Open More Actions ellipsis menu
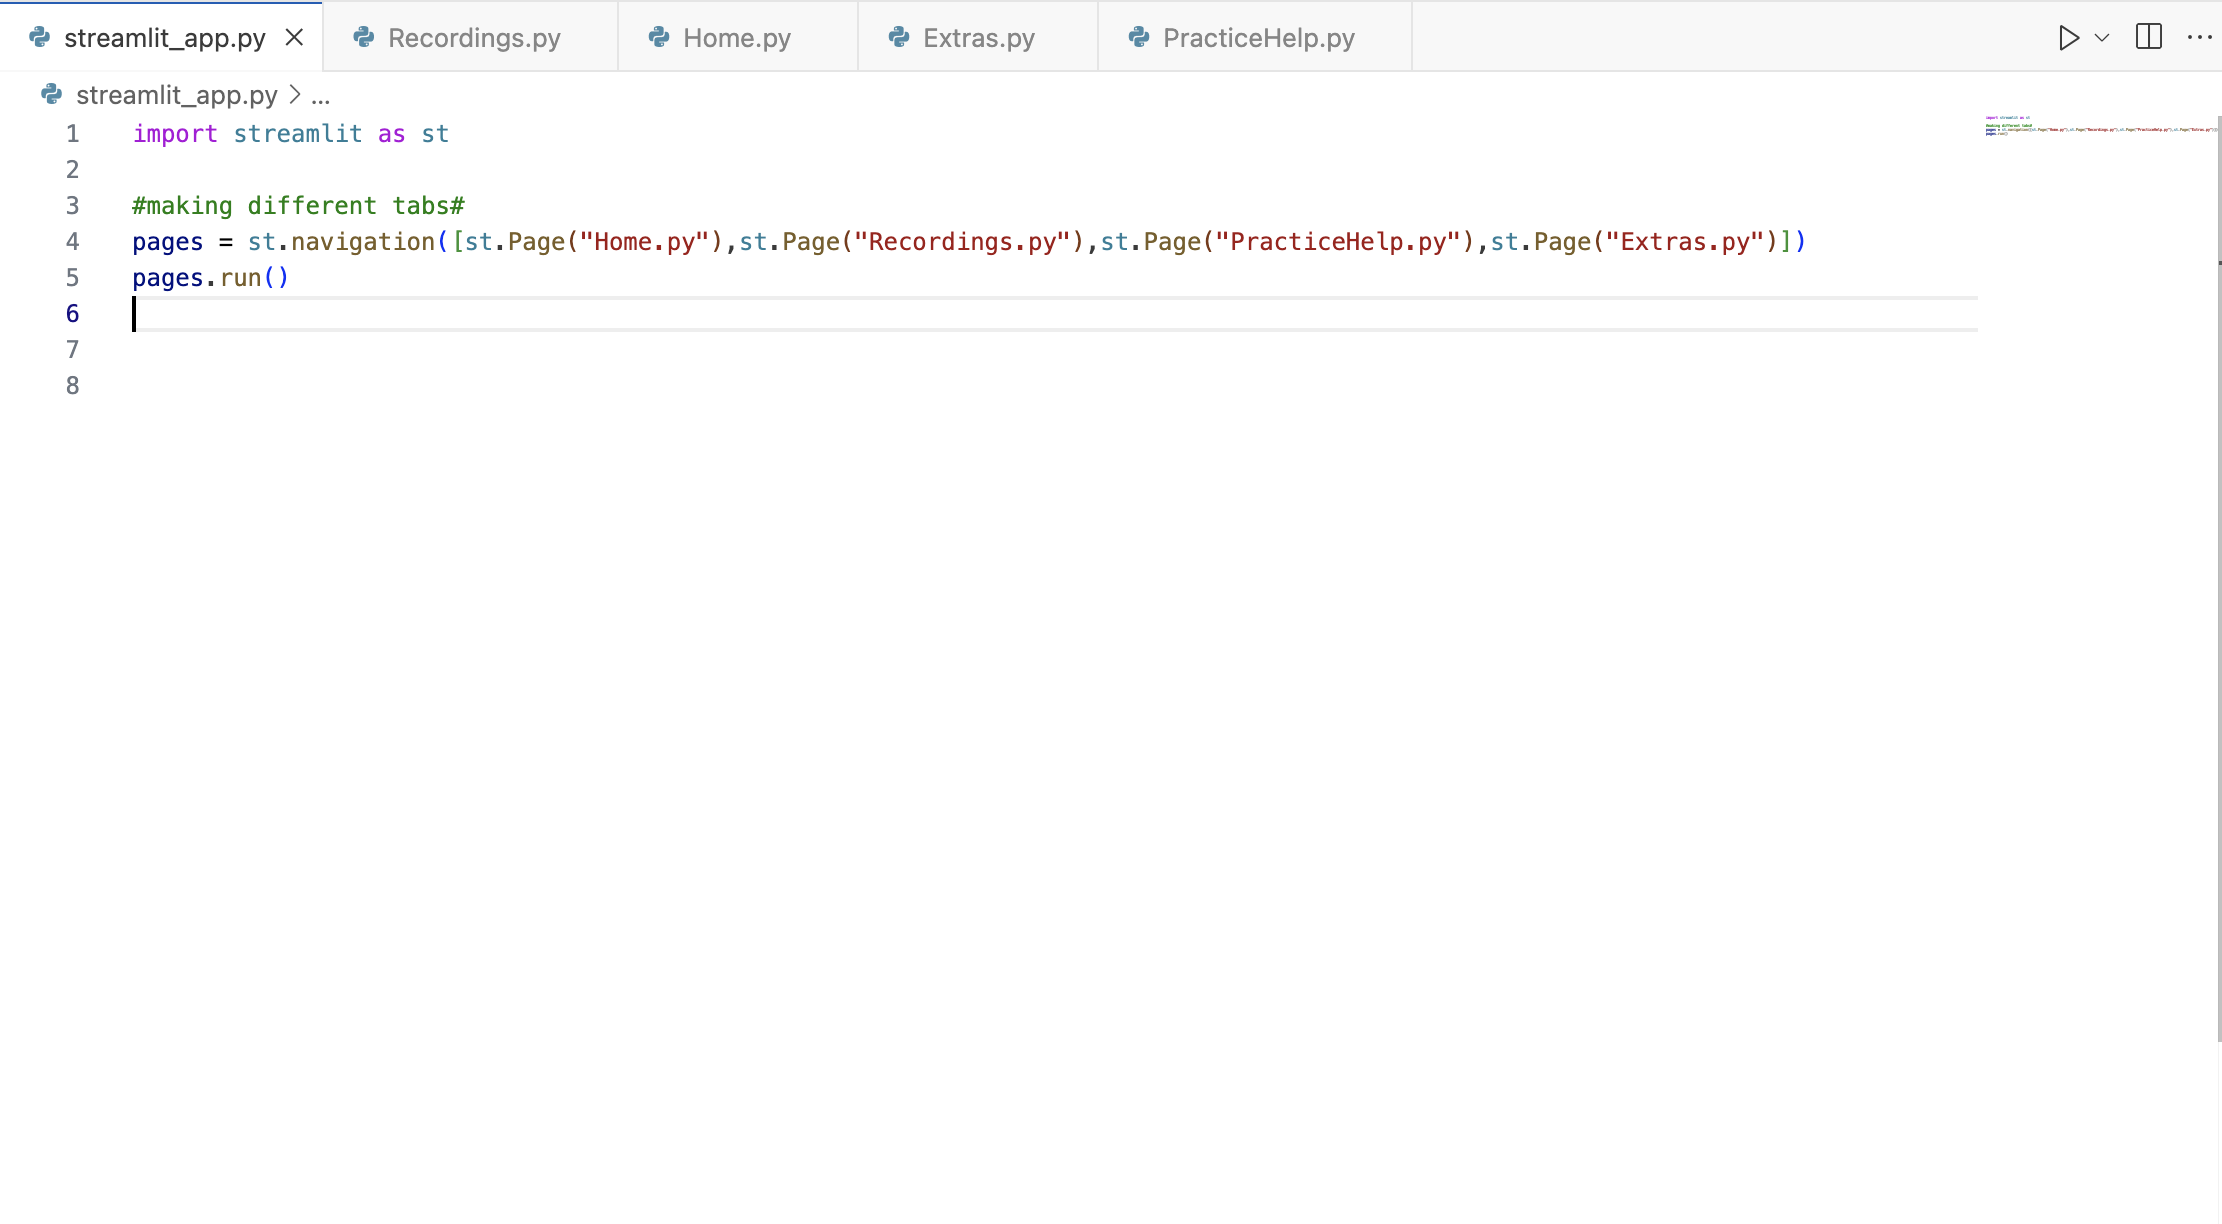This screenshot has width=2222, height=1224. pos(2199,37)
